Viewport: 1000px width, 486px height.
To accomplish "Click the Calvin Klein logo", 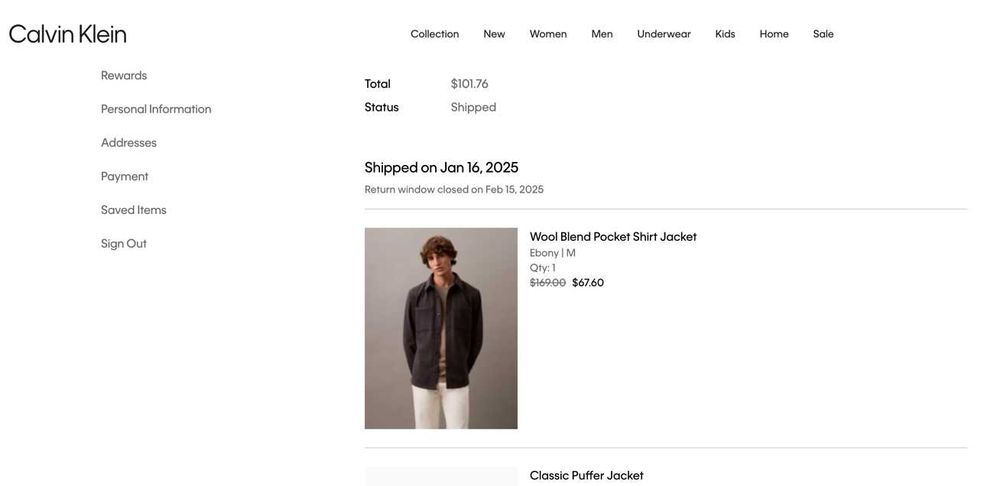I will (68, 34).
